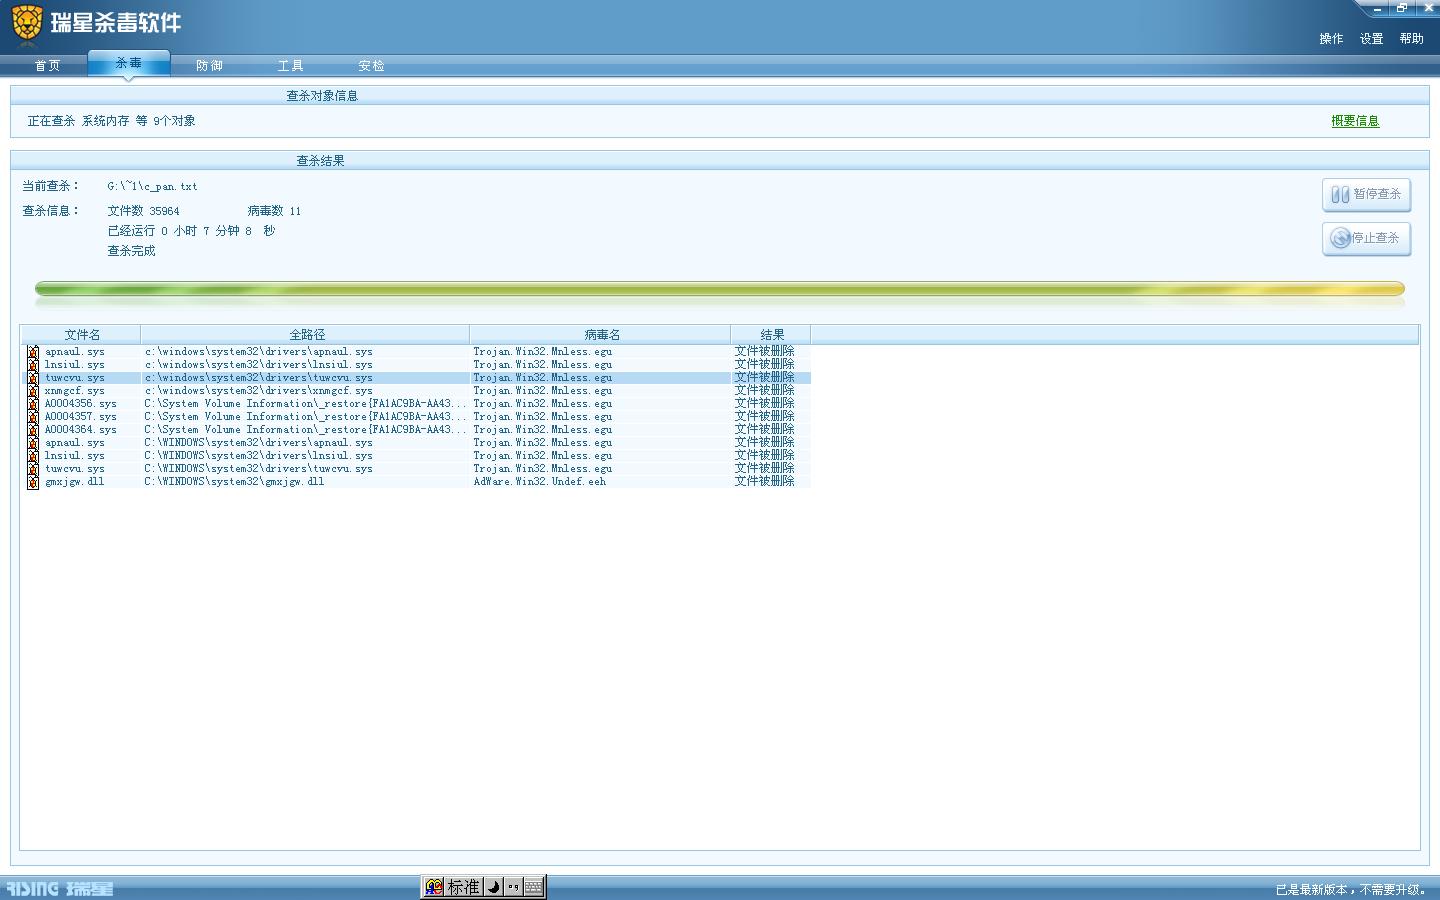Screen dimensions: 1440x900
Task: Open the 设置 menu
Action: point(1371,39)
